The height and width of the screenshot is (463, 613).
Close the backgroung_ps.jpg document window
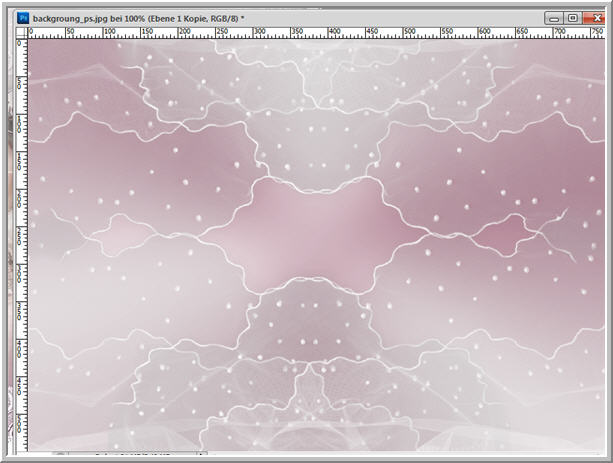594,18
